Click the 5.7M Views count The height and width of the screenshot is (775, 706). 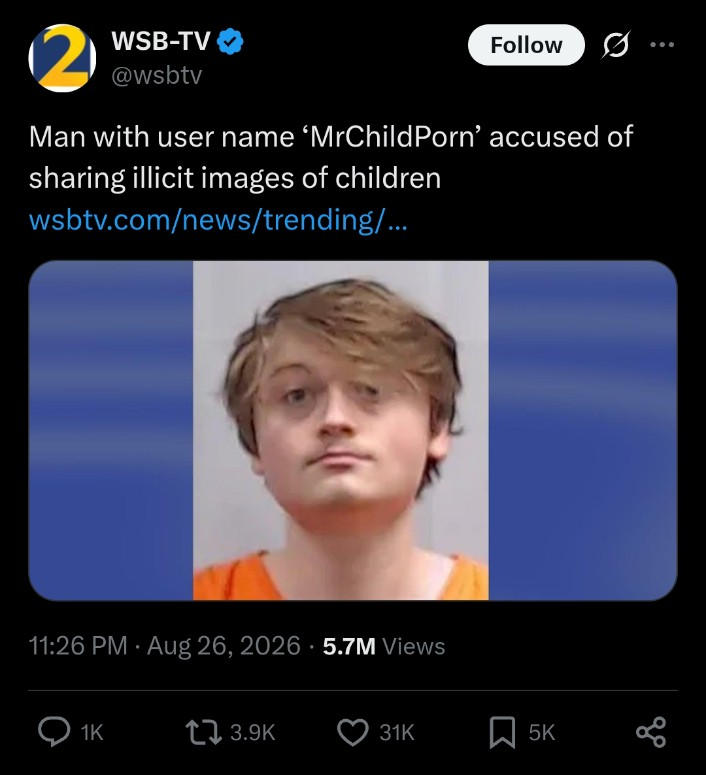(384, 646)
